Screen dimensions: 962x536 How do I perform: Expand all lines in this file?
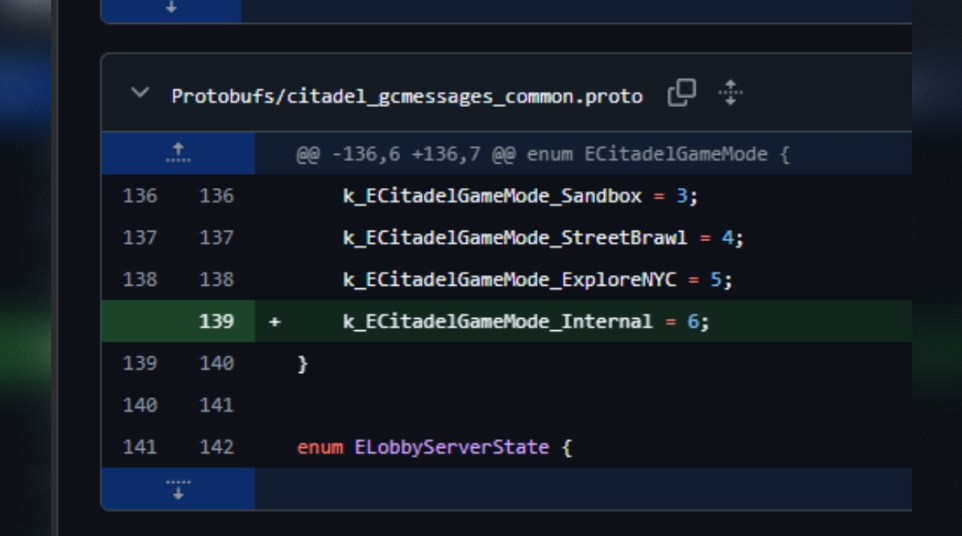point(730,93)
